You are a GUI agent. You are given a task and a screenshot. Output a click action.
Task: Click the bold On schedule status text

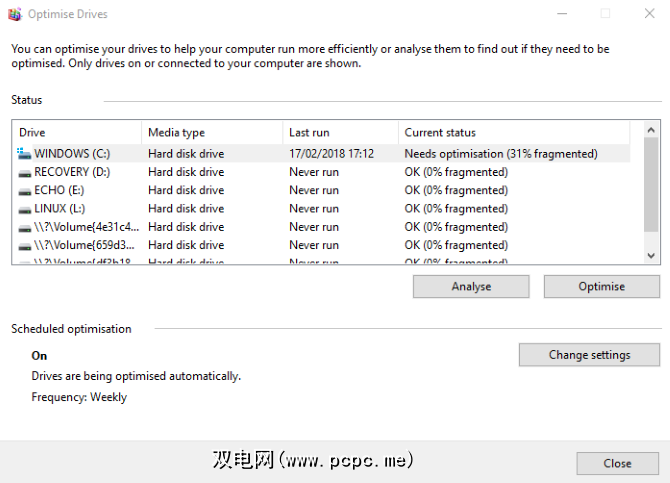[x=39, y=356]
